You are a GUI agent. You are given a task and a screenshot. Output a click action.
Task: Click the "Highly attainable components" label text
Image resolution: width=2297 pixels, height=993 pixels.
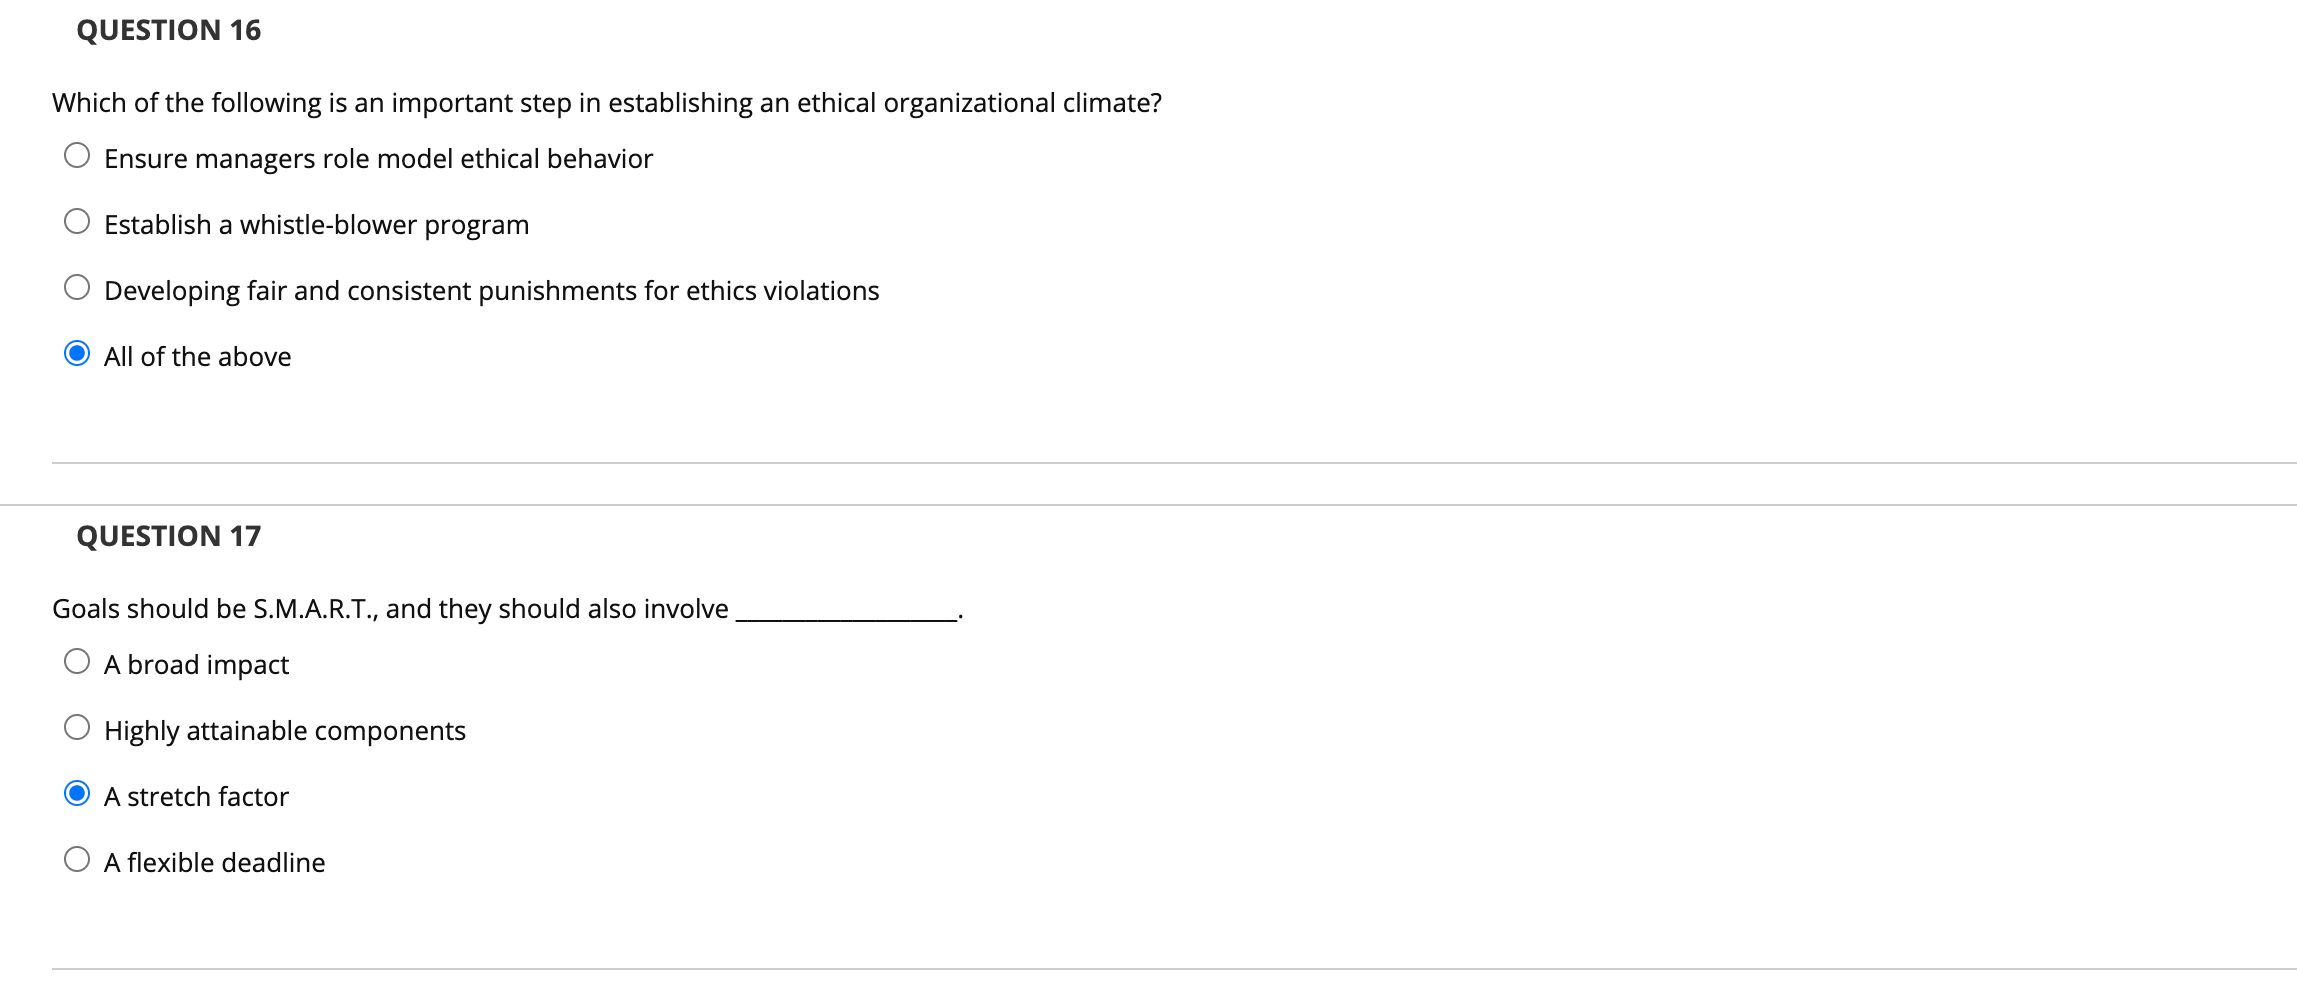point(284,729)
